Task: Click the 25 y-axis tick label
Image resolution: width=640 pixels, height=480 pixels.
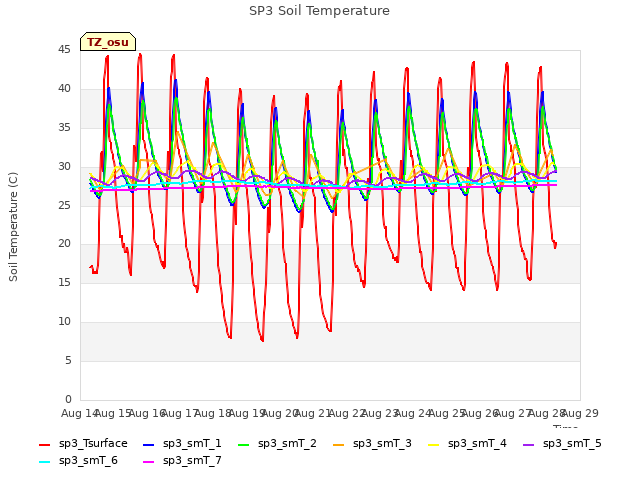Action: coord(64,205)
